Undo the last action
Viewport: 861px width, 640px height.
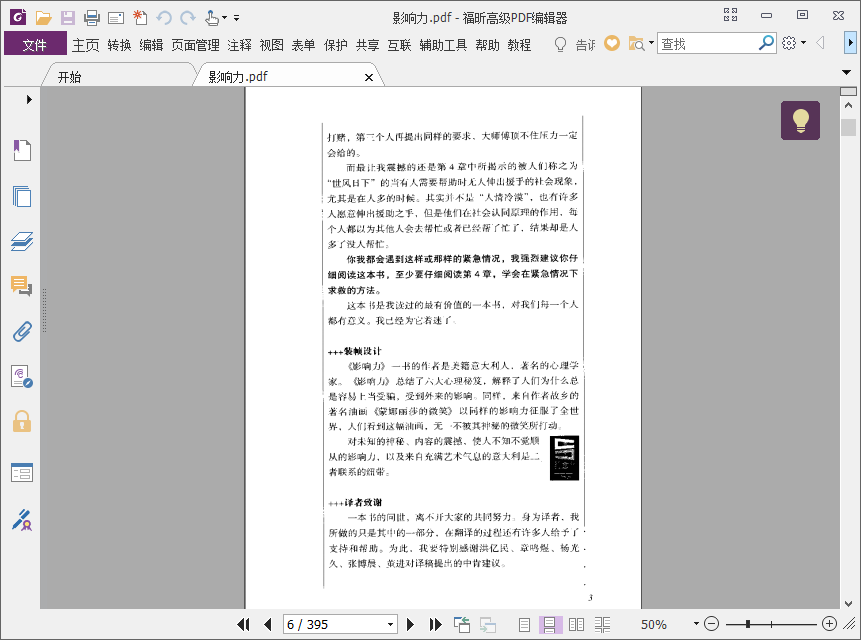click(x=164, y=18)
